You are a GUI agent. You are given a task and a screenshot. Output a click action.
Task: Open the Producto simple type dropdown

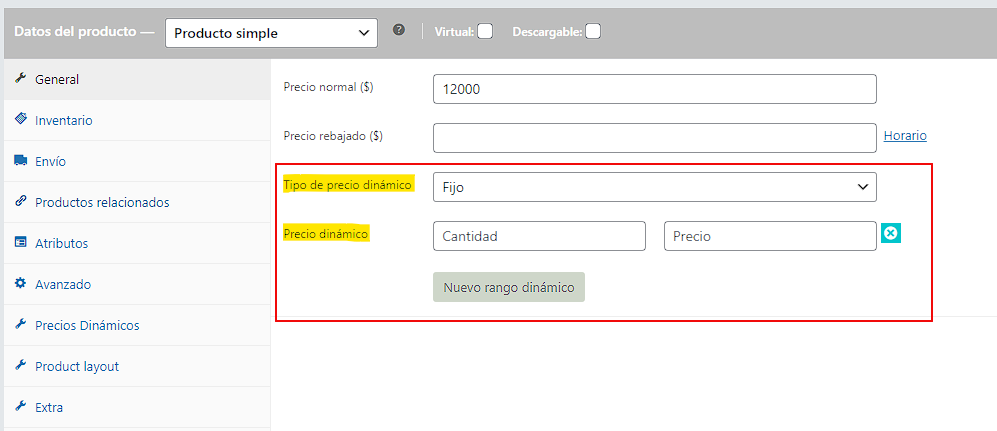point(271,33)
